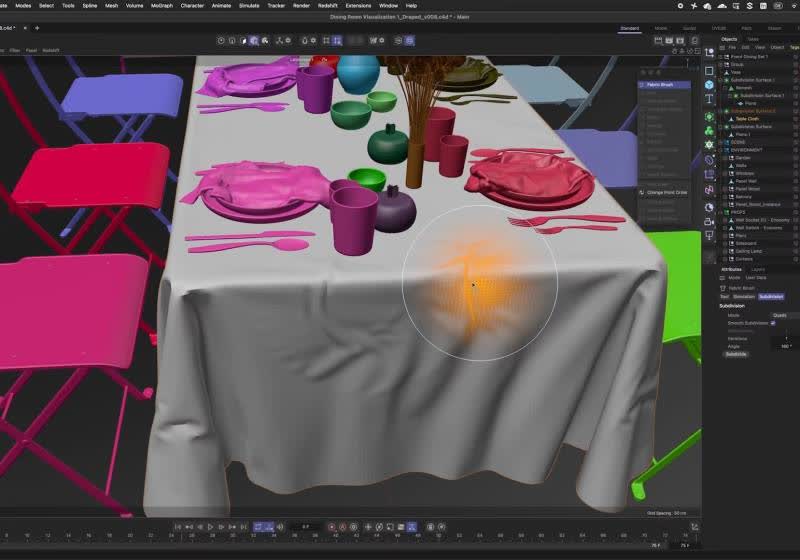The height and width of the screenshot is (560, 800).
Task: Click the green gear Volume builder icon
Action: coord(709,145)
